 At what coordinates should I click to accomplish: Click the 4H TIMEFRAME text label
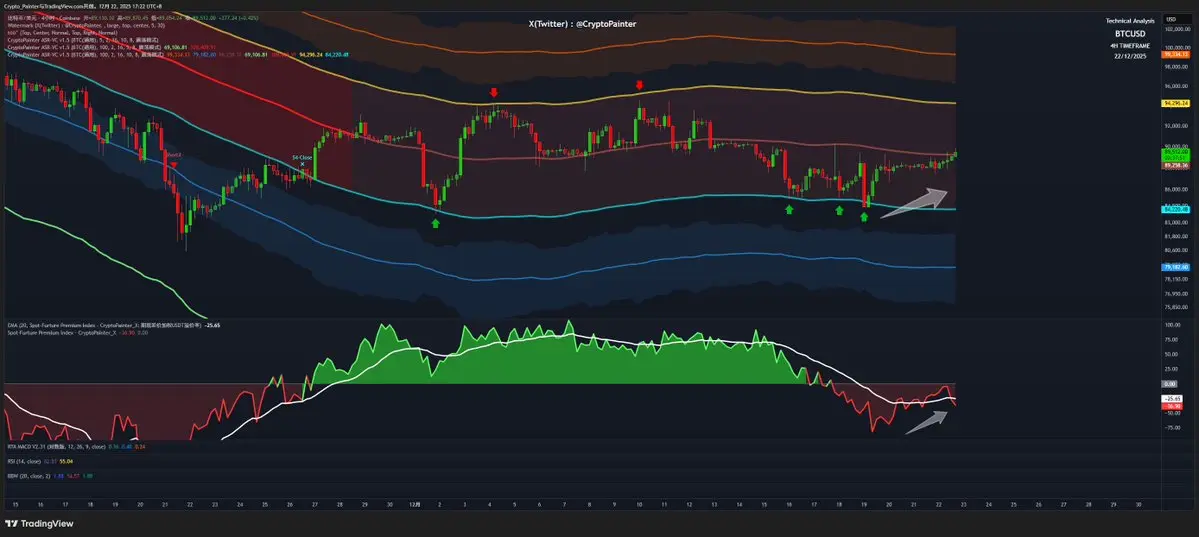tap(1129, 46)
